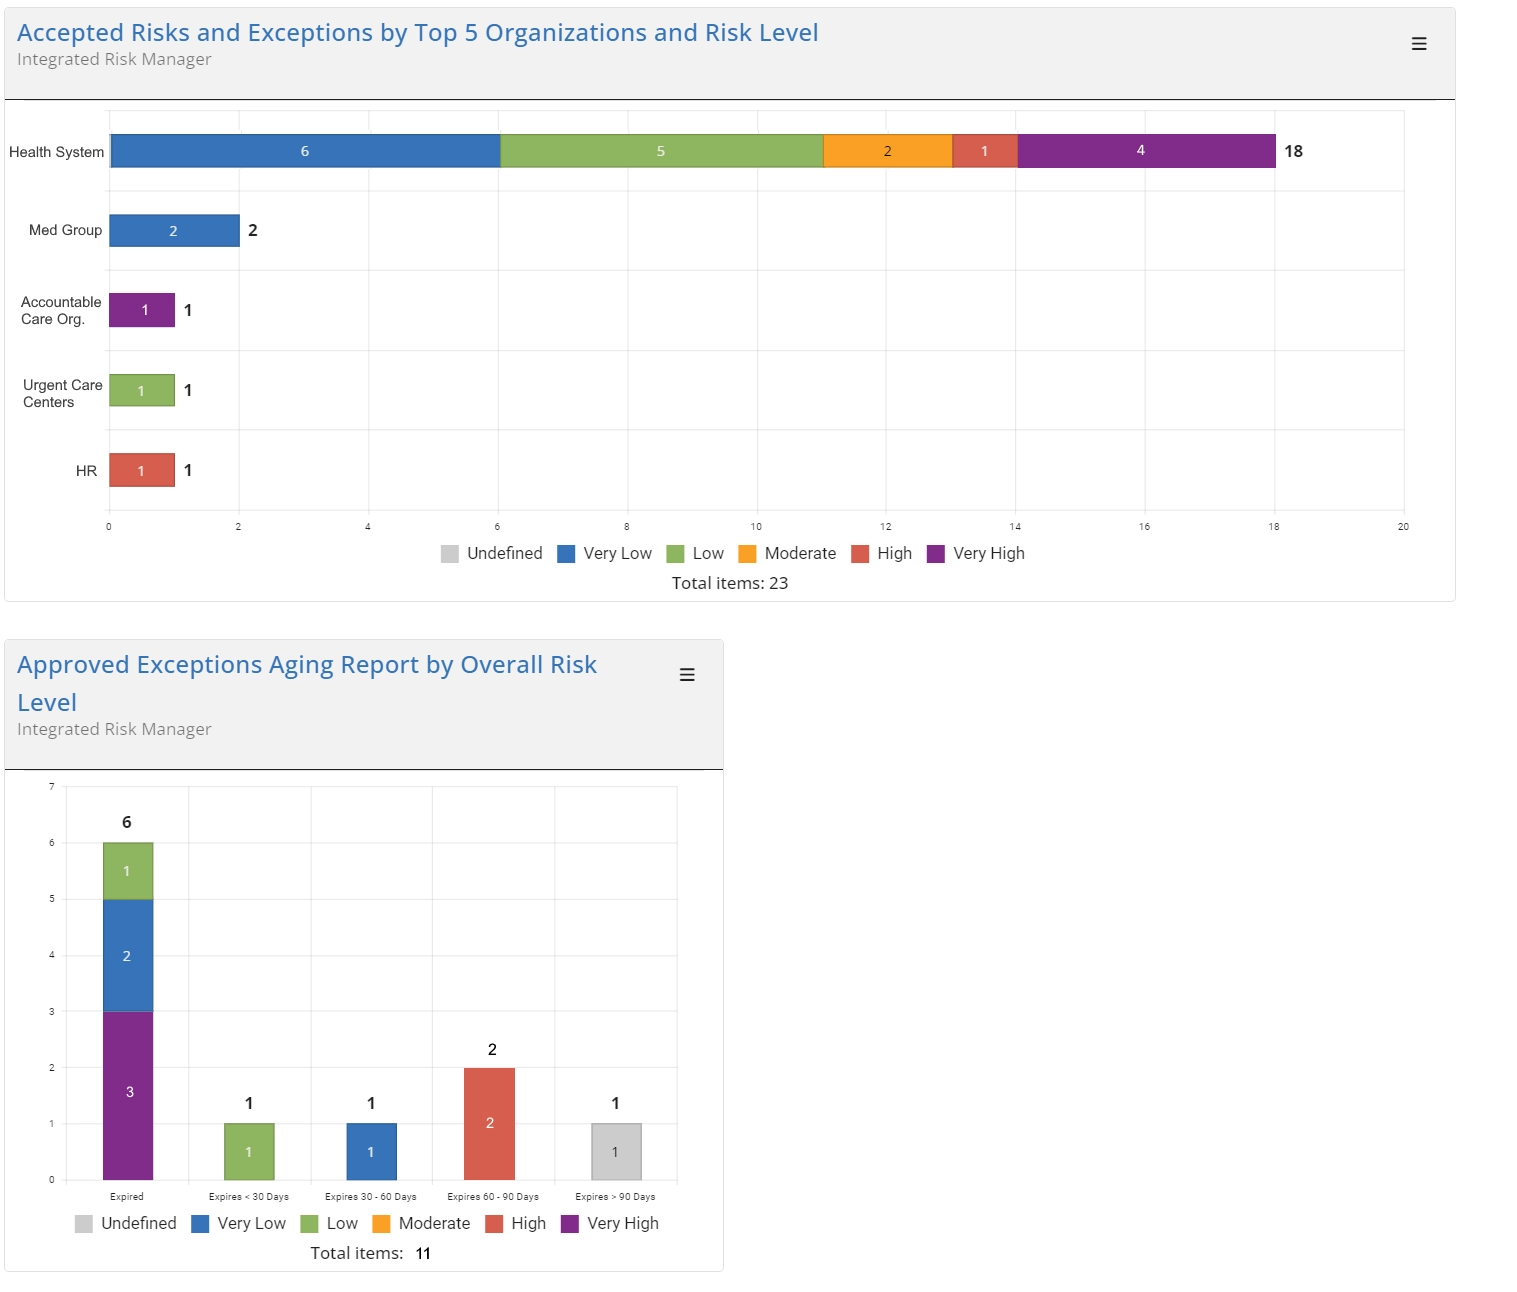Click the Health System axis label
Image resolution: width=1517 pixels, height=1292 pixels.
pos(57,152)
